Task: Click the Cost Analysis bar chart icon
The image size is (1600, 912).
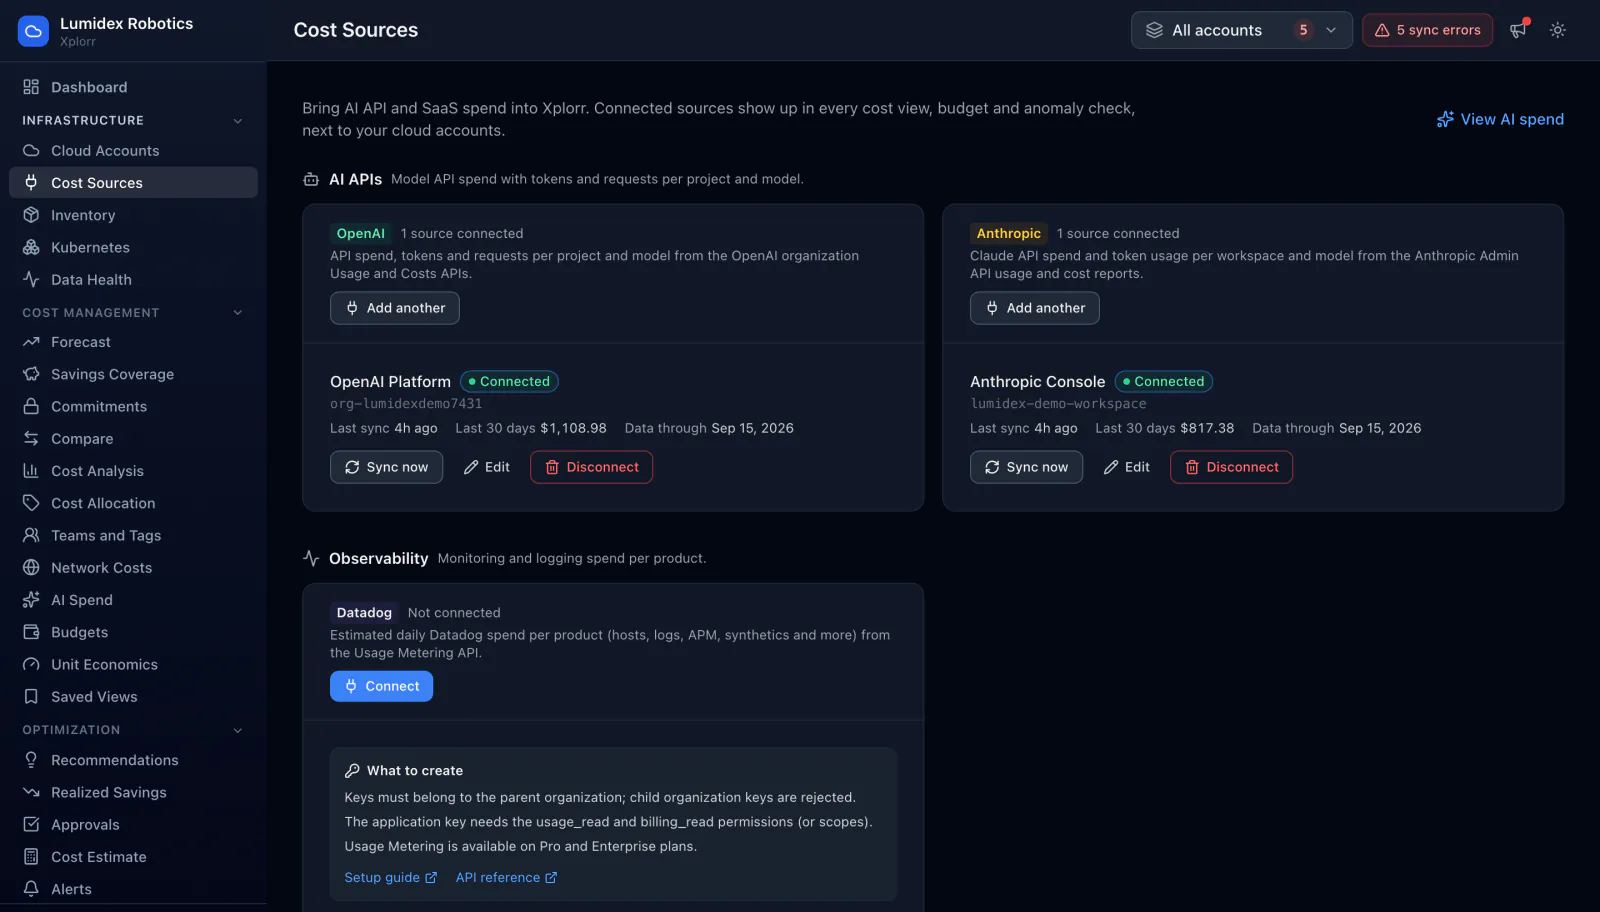Action: click(x=31, y=471)
